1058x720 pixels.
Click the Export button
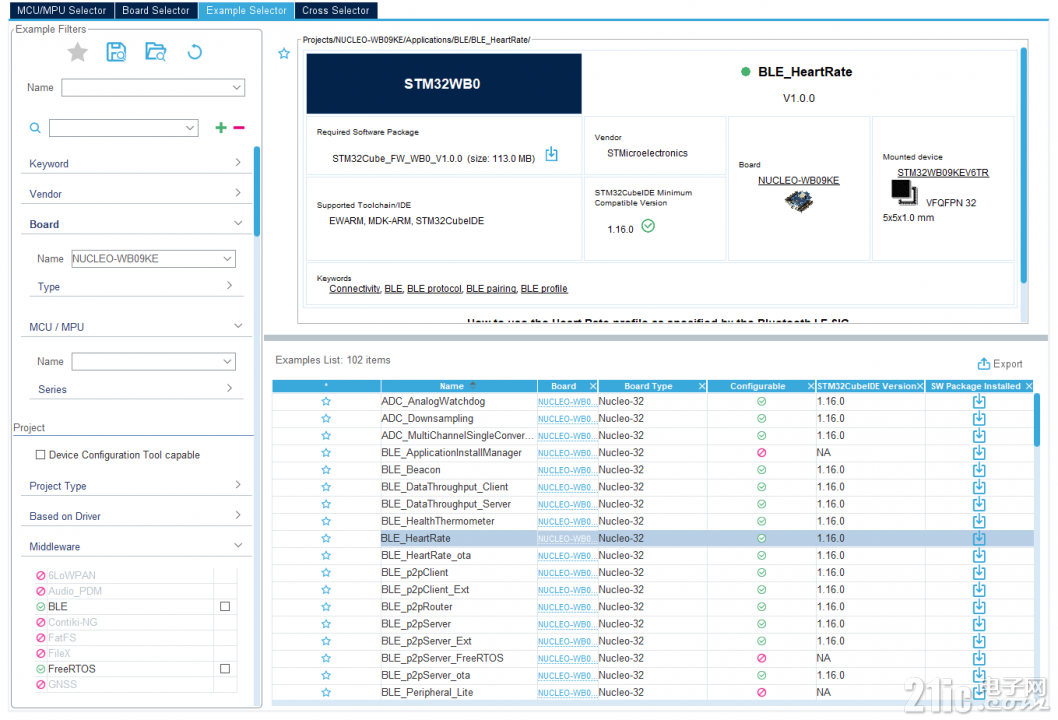point(1000,364)
